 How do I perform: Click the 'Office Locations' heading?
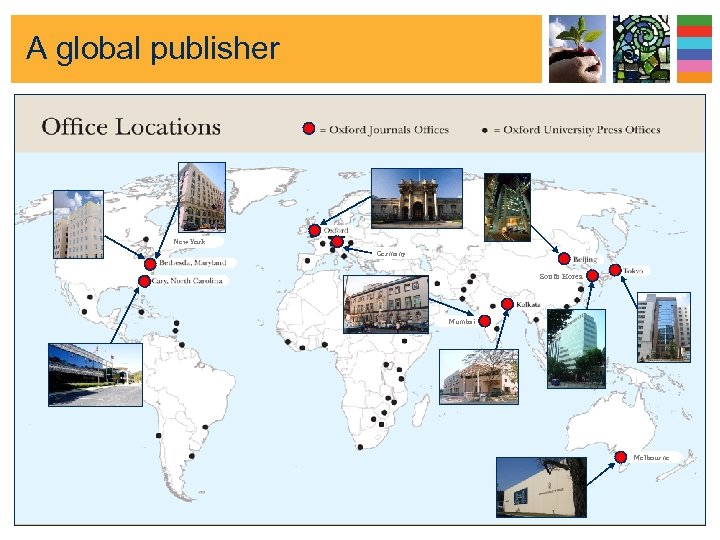[131, 126]
